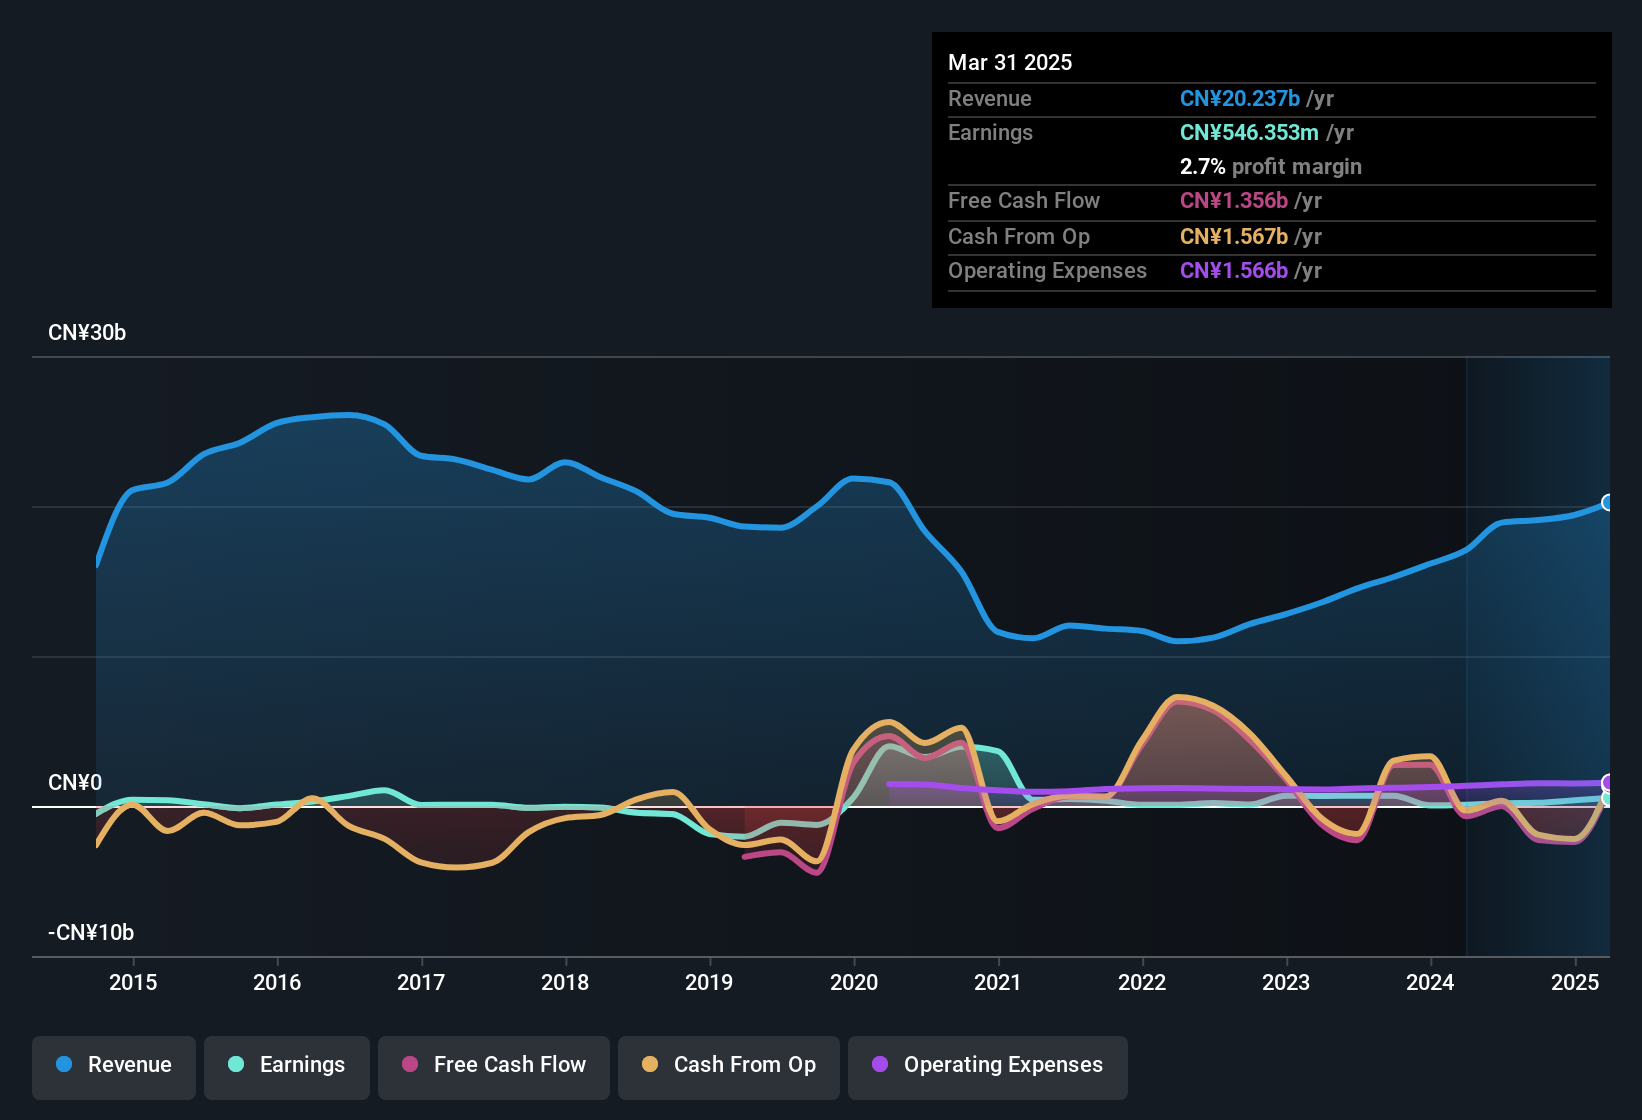Click the Cash From Op tooltip label

point(1019,236)
